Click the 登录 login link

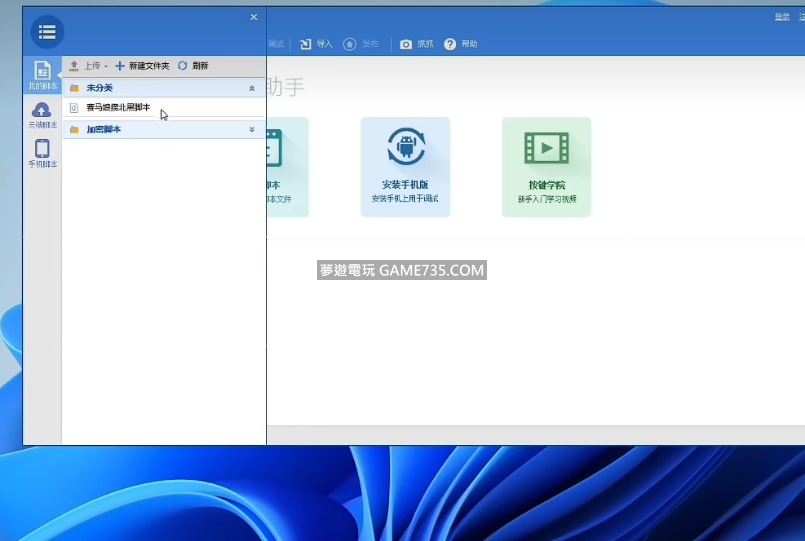pos(782,17)
